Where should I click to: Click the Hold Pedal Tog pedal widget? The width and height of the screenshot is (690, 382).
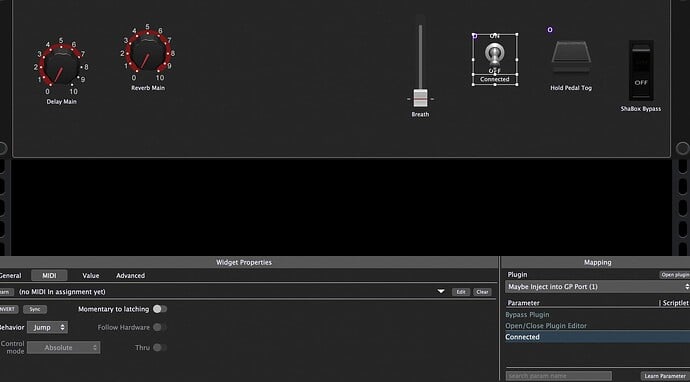point(571,57)
